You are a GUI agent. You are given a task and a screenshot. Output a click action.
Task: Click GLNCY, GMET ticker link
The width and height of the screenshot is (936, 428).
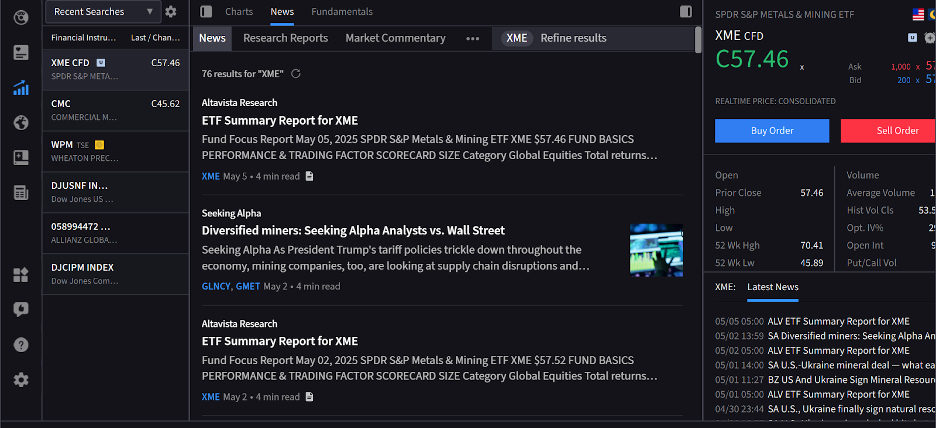coord(231,287)
